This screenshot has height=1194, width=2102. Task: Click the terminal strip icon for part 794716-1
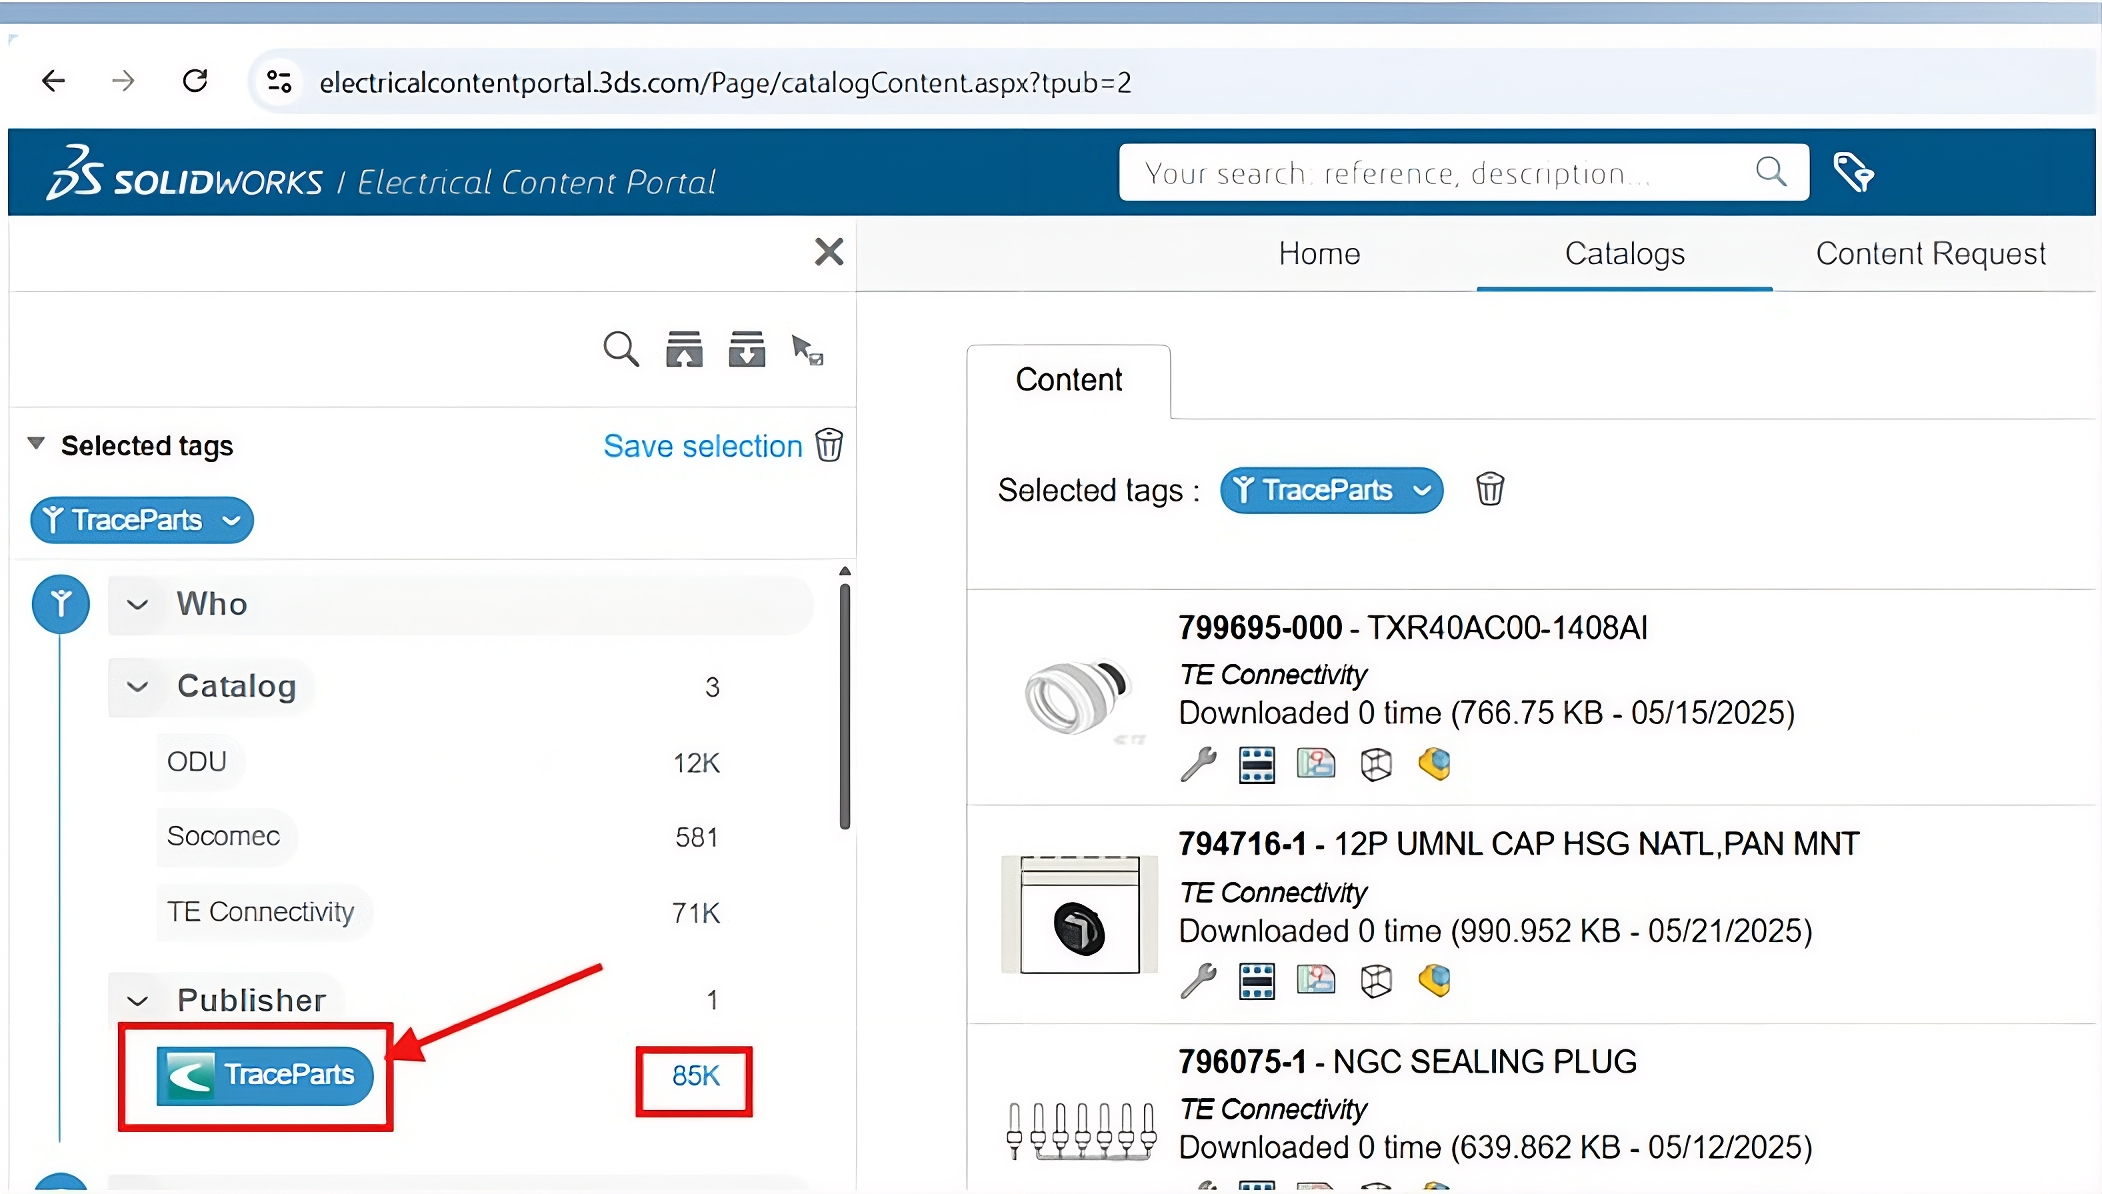pos(1257,981)
